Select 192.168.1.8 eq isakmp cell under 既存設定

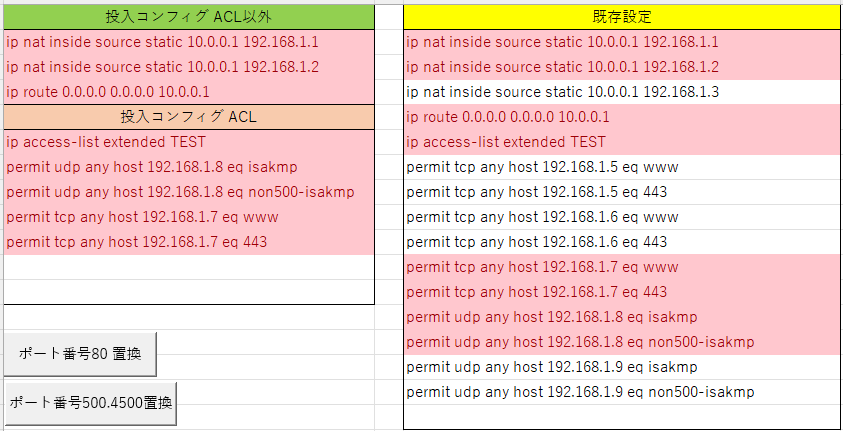point(623,317)
